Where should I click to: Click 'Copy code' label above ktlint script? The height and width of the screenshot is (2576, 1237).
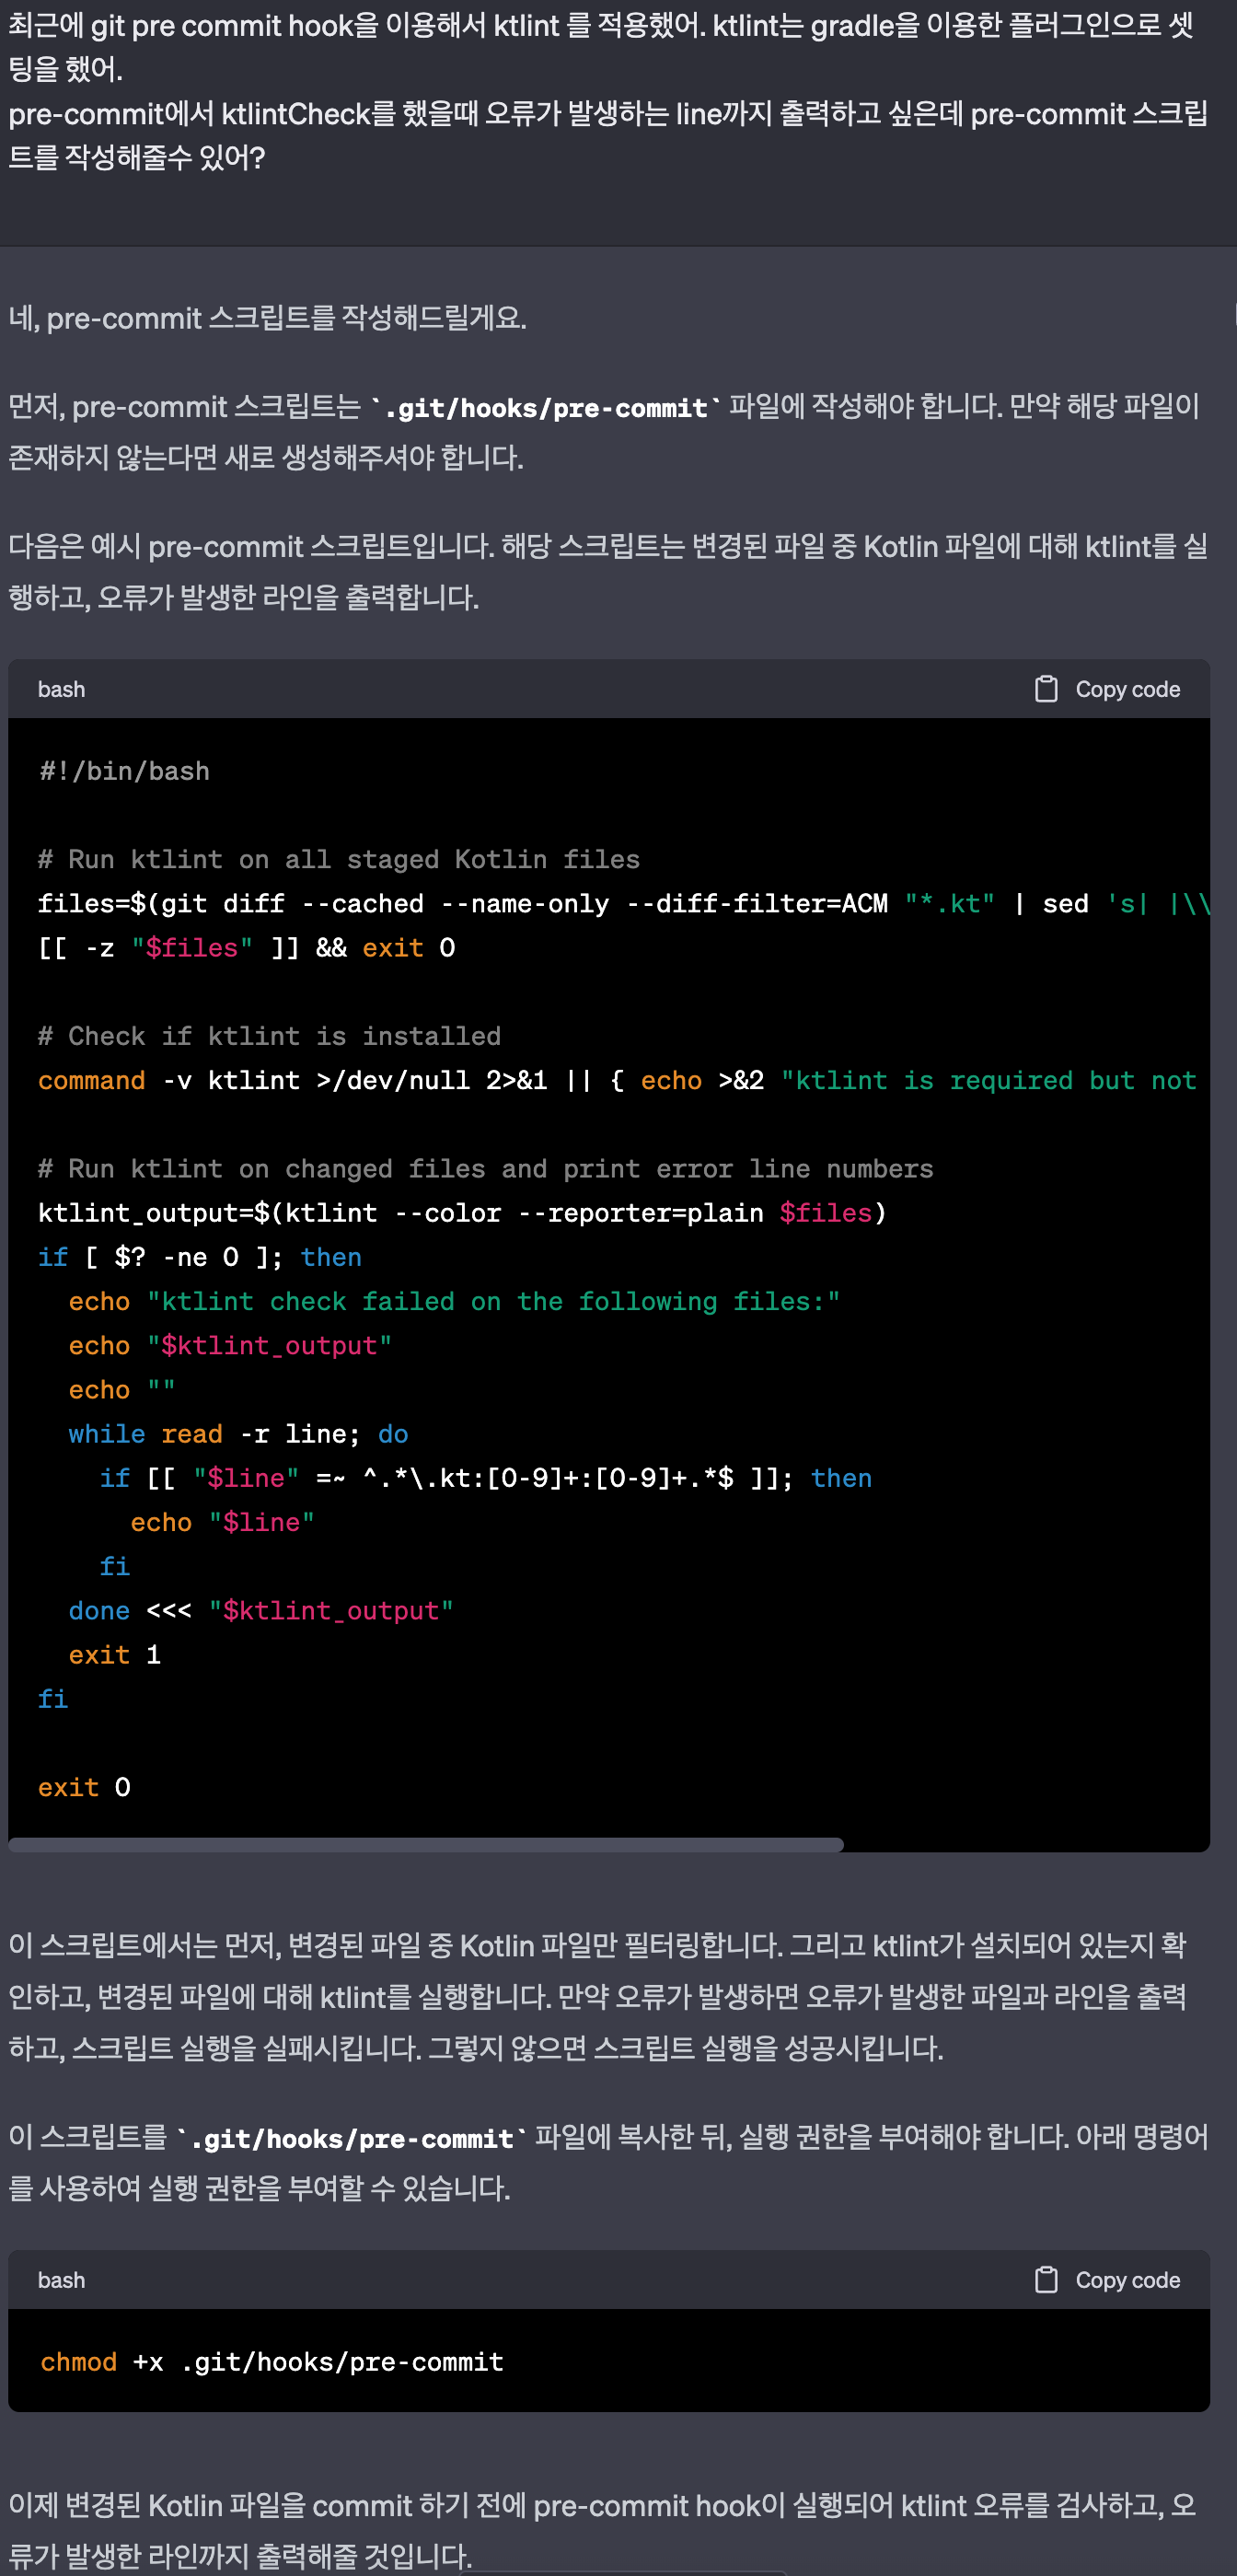point(1127,689)
